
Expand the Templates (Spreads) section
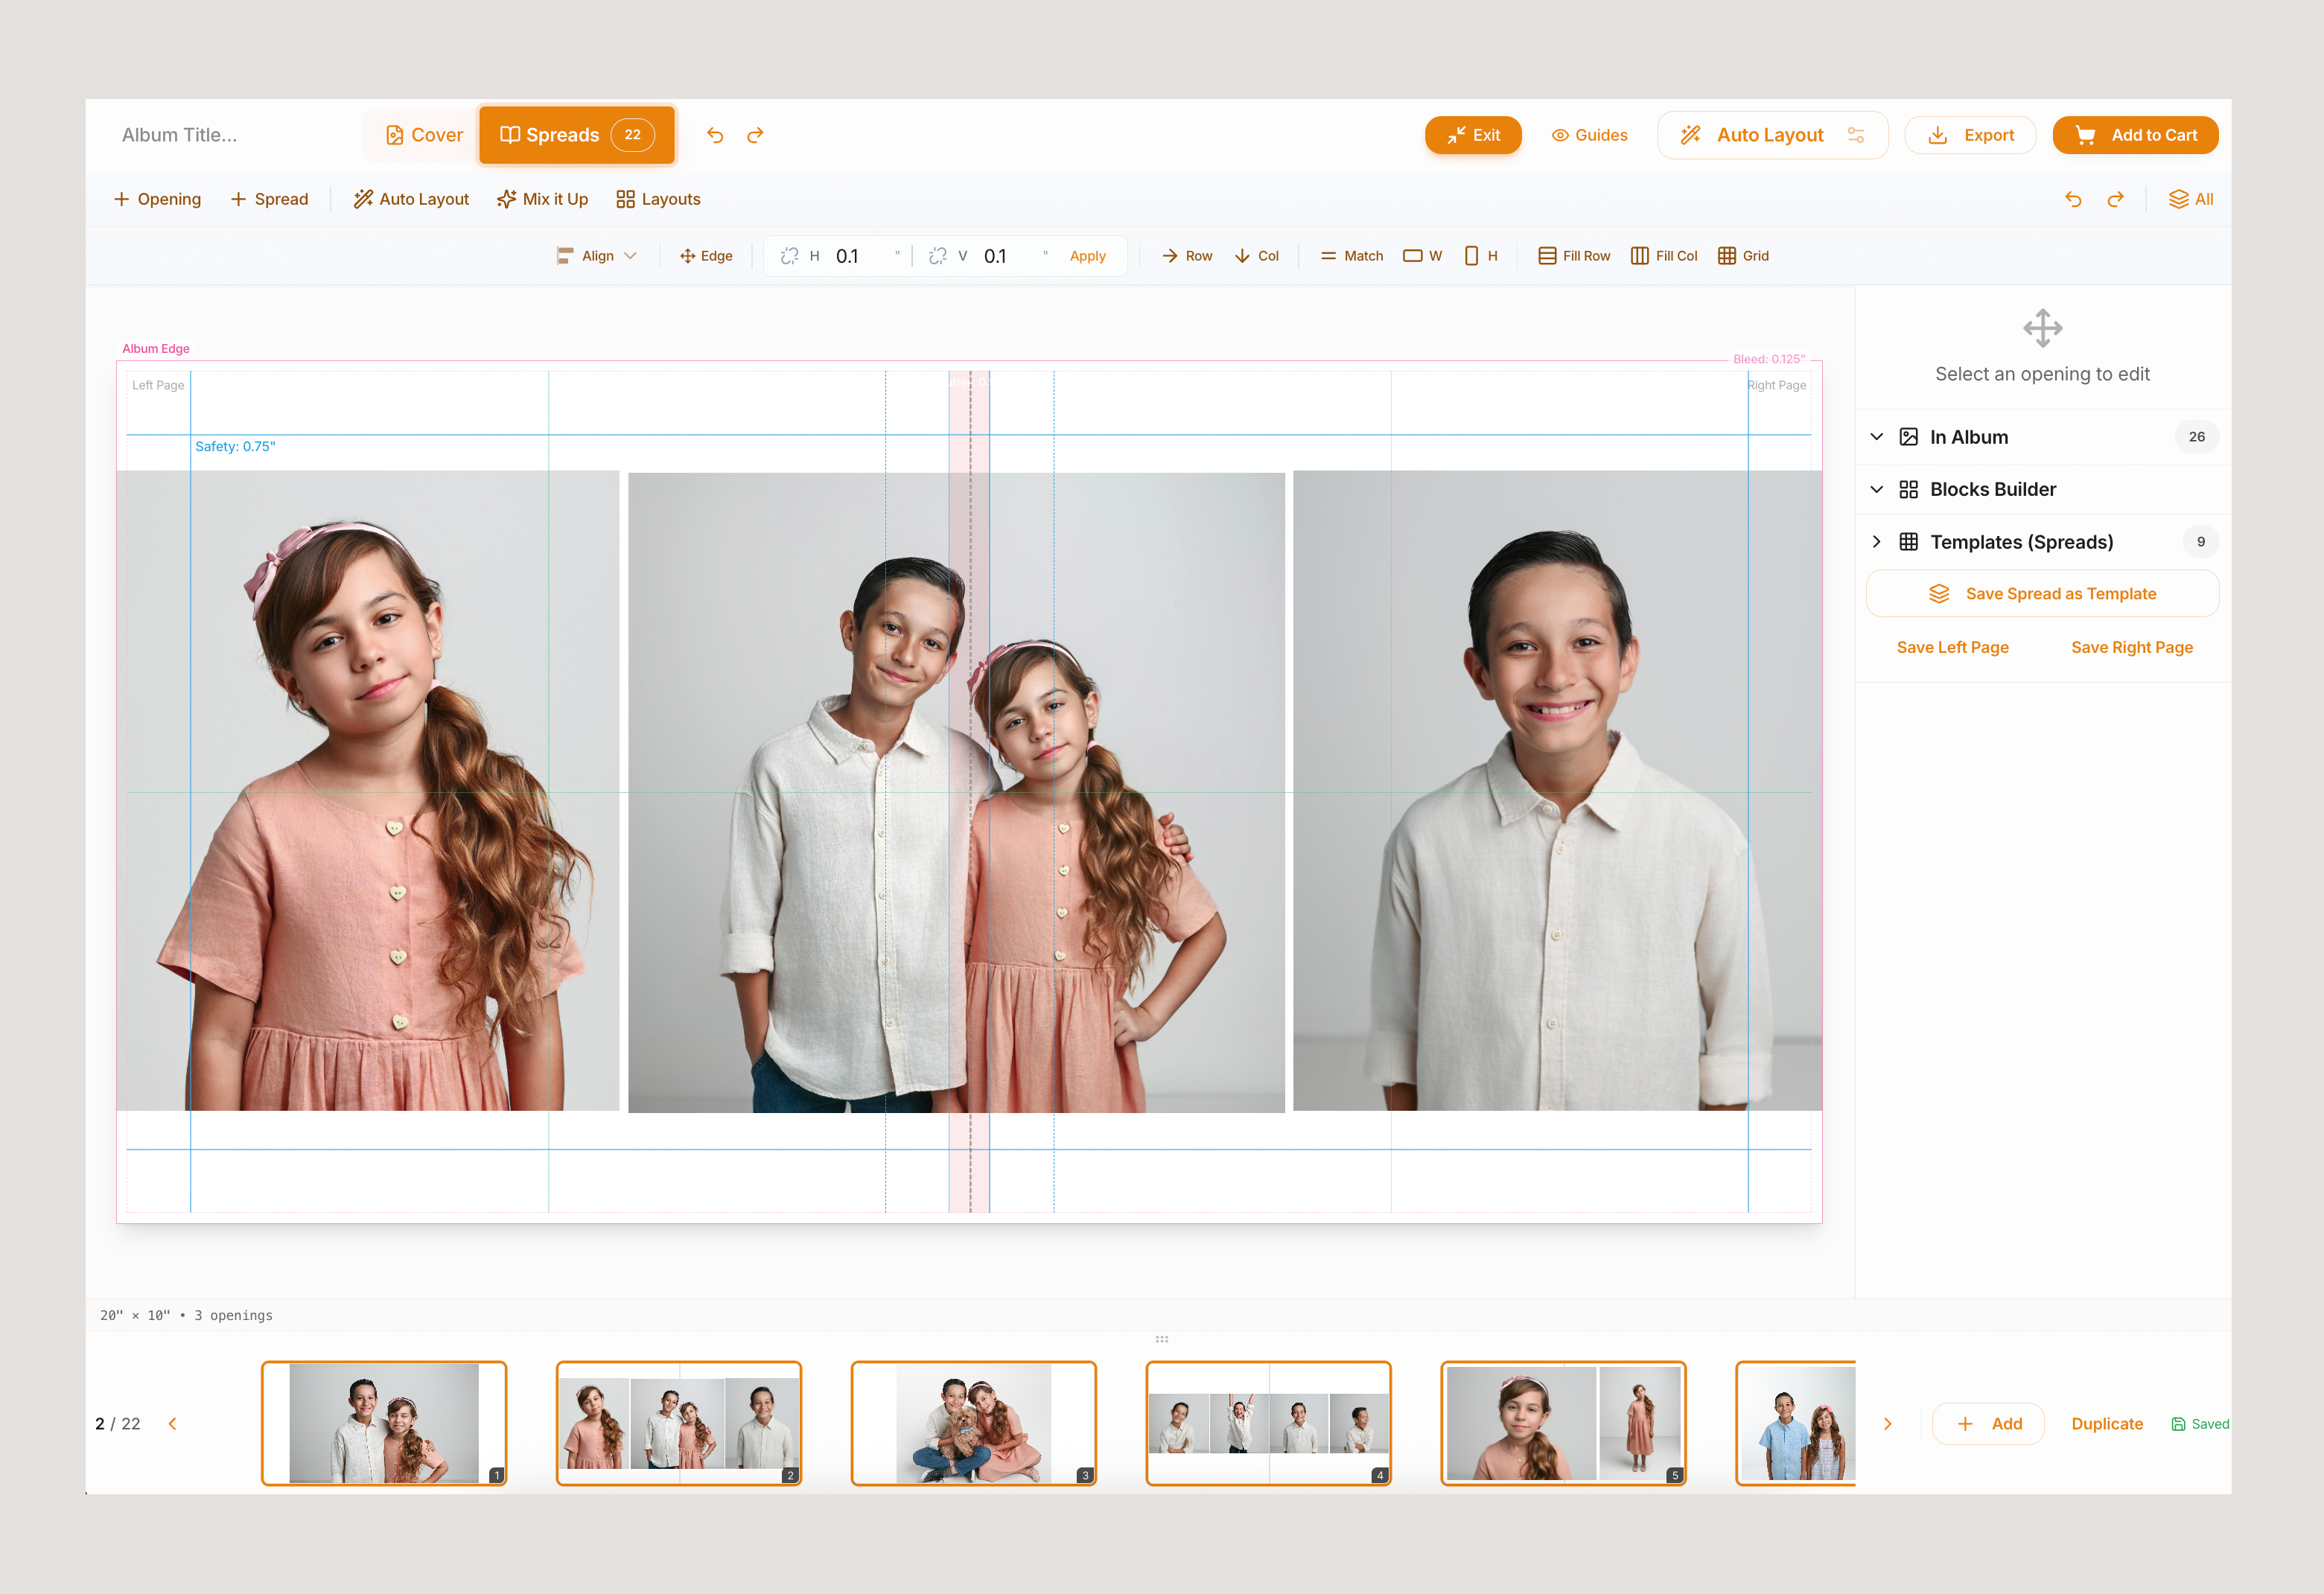[x=1877, y=542]
